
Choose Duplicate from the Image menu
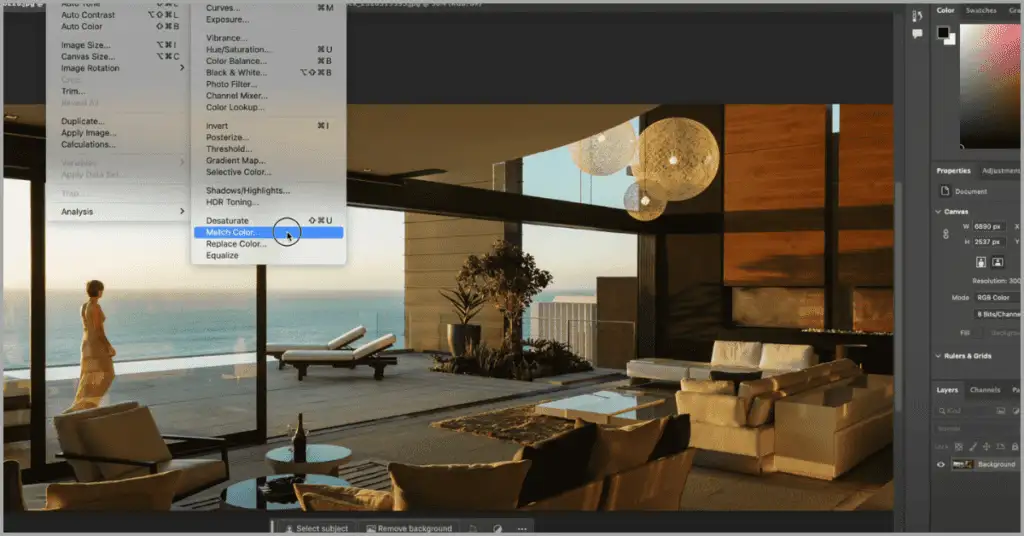[x=121, y=121]
